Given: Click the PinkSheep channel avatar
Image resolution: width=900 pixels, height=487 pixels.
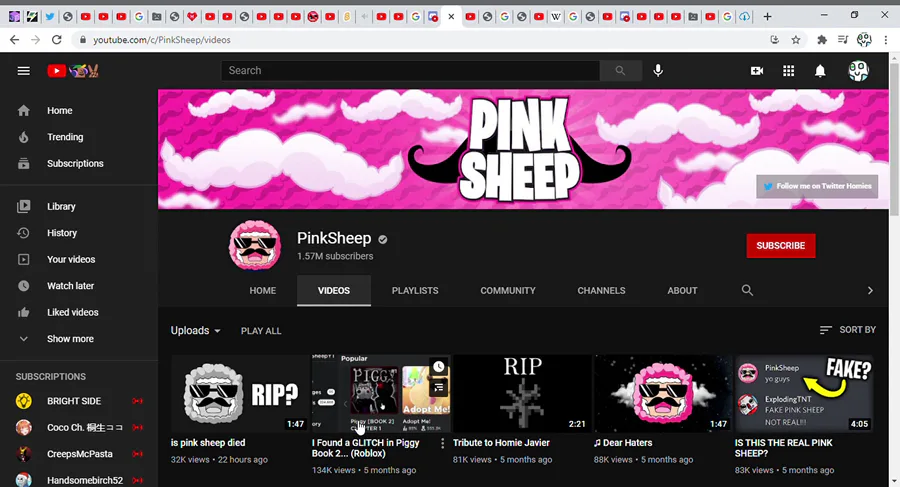Looking at the screenshot, I should click(255, 245).
